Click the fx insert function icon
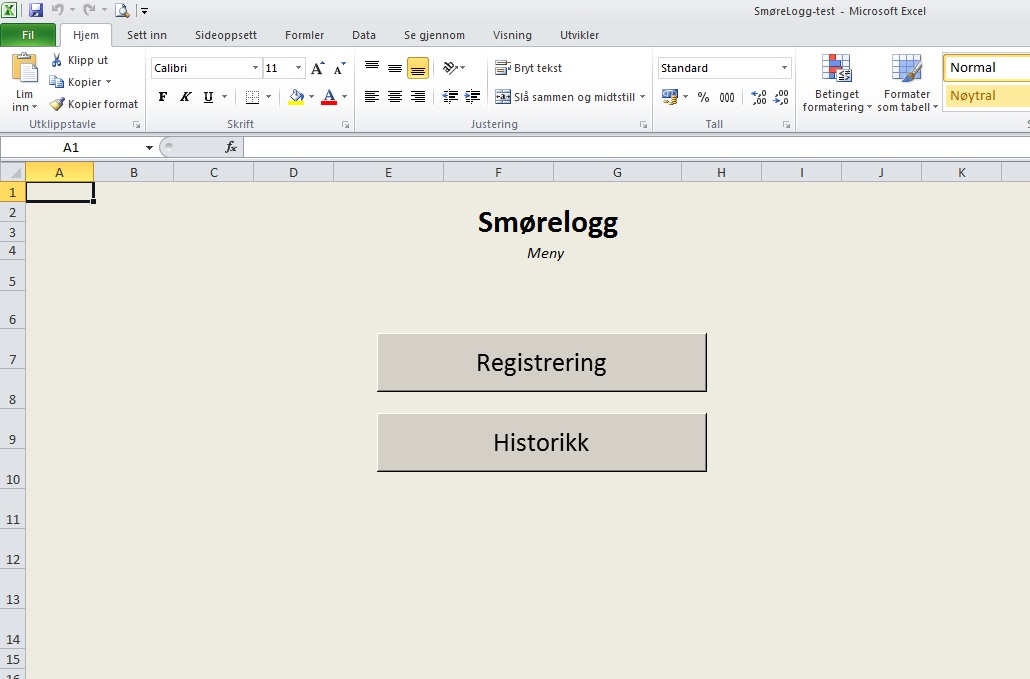This screenshot has height=679, width=1030. (231, 147)
